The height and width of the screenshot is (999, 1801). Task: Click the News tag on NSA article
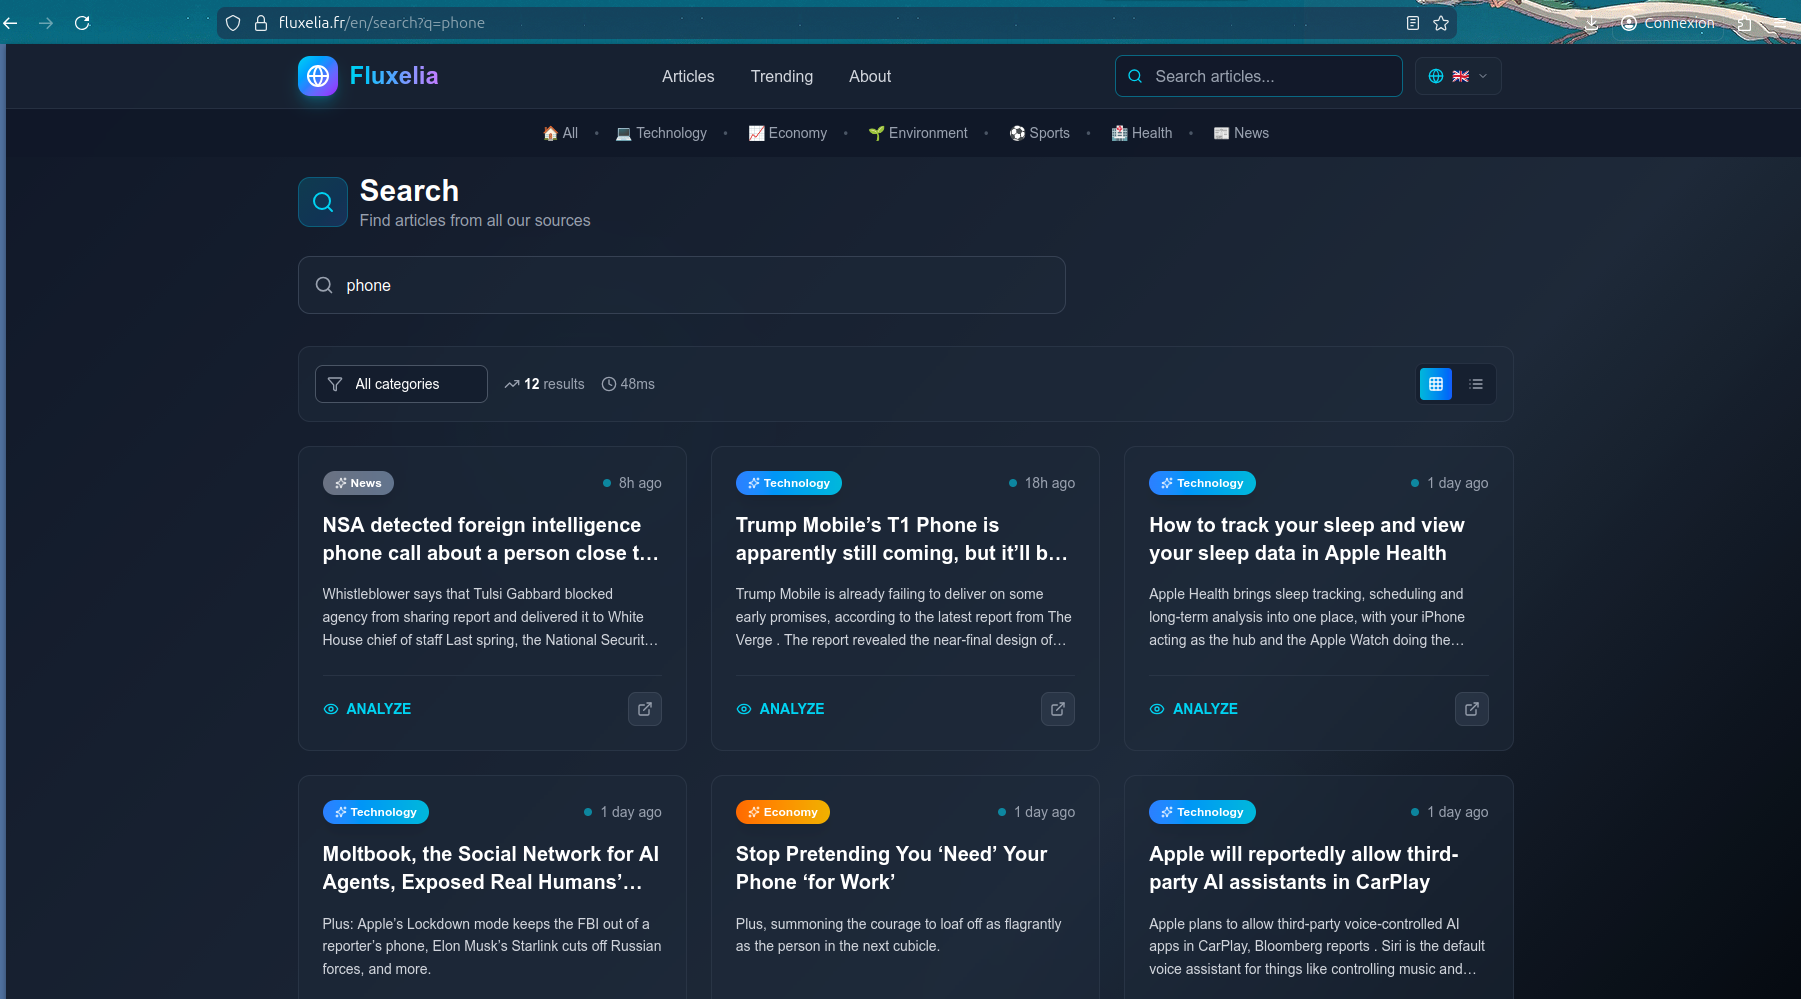click(358, 483)
